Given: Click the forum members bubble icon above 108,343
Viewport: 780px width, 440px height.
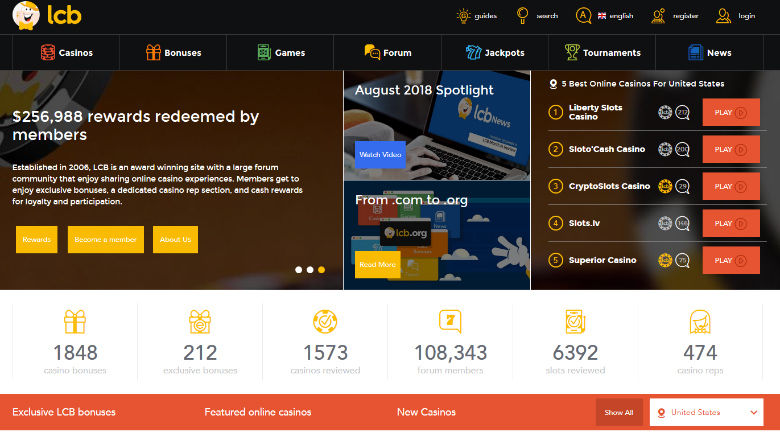Looking at the screenshot, I should pos(450,322).
